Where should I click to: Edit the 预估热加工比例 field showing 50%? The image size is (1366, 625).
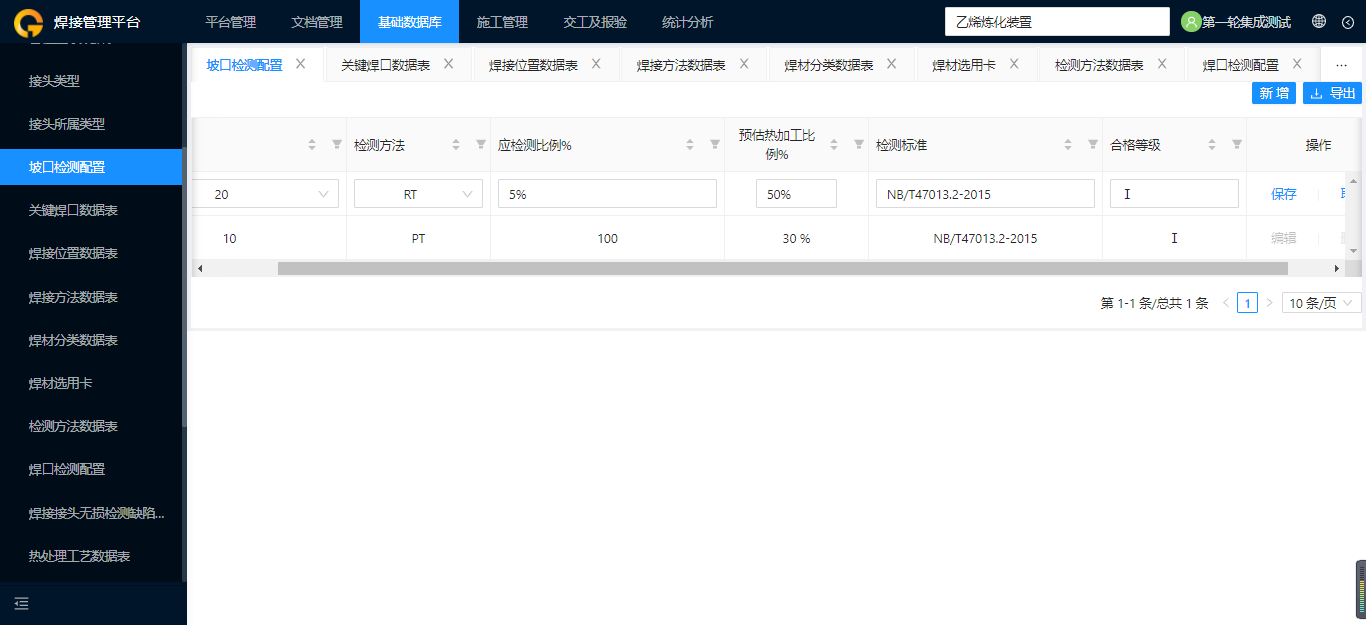point(796,194)
